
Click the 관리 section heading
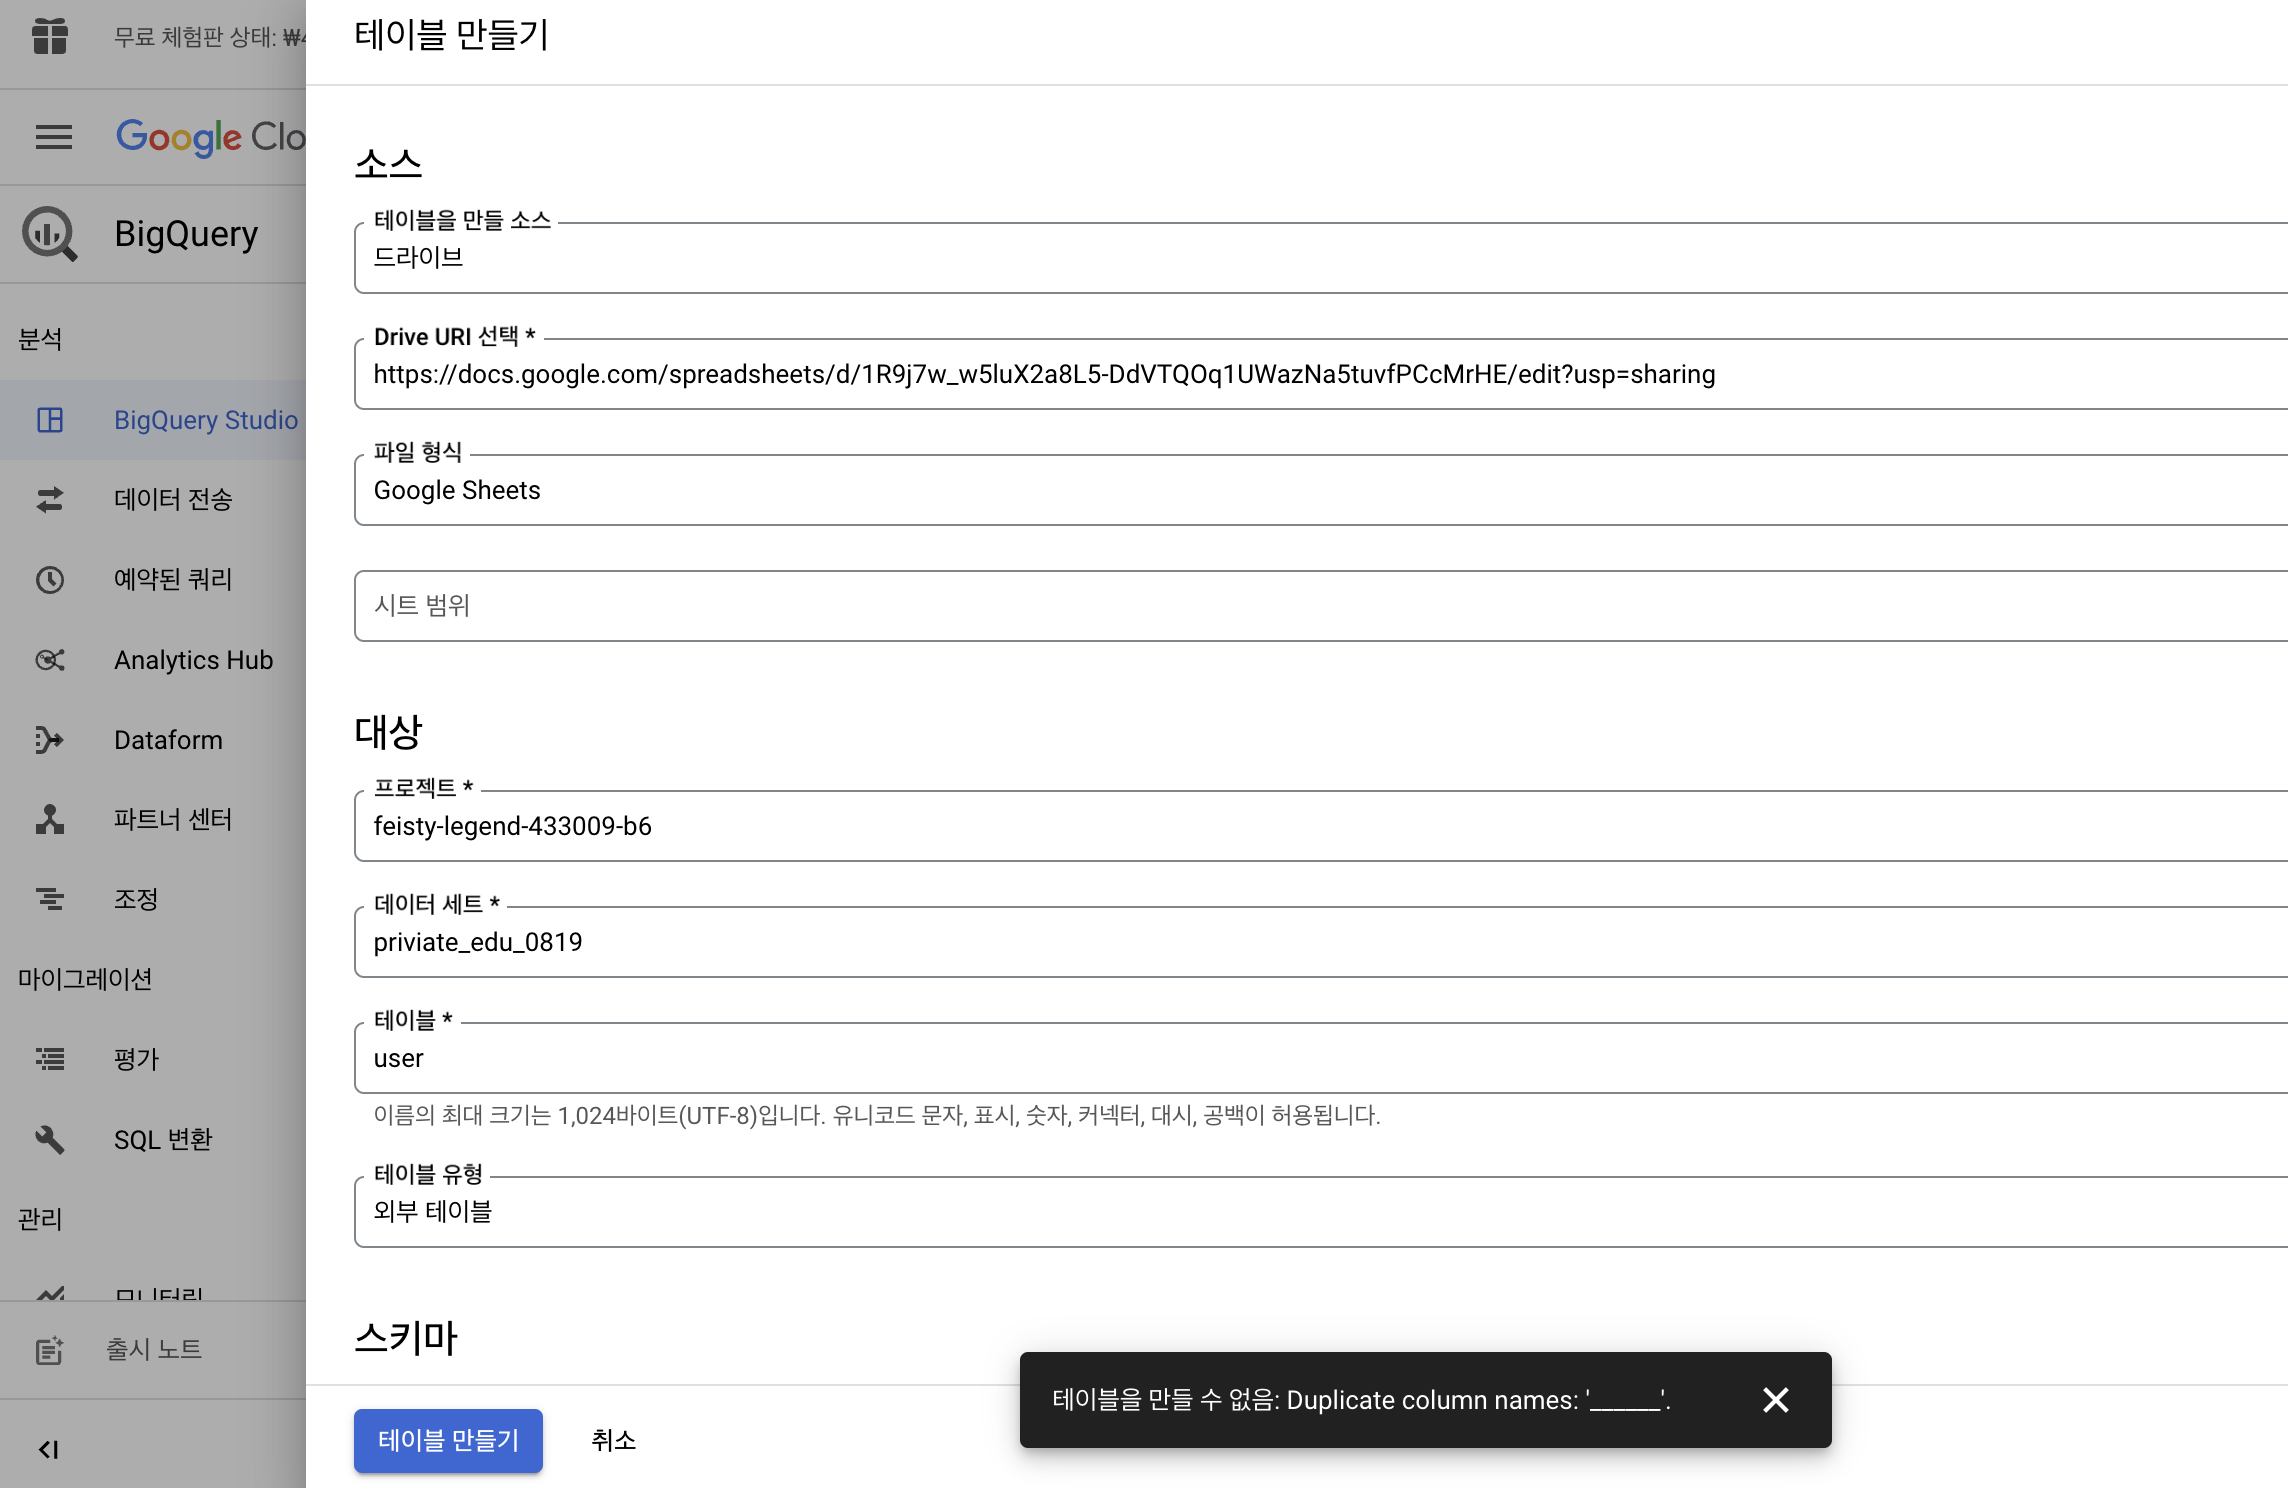(40, 1219)
